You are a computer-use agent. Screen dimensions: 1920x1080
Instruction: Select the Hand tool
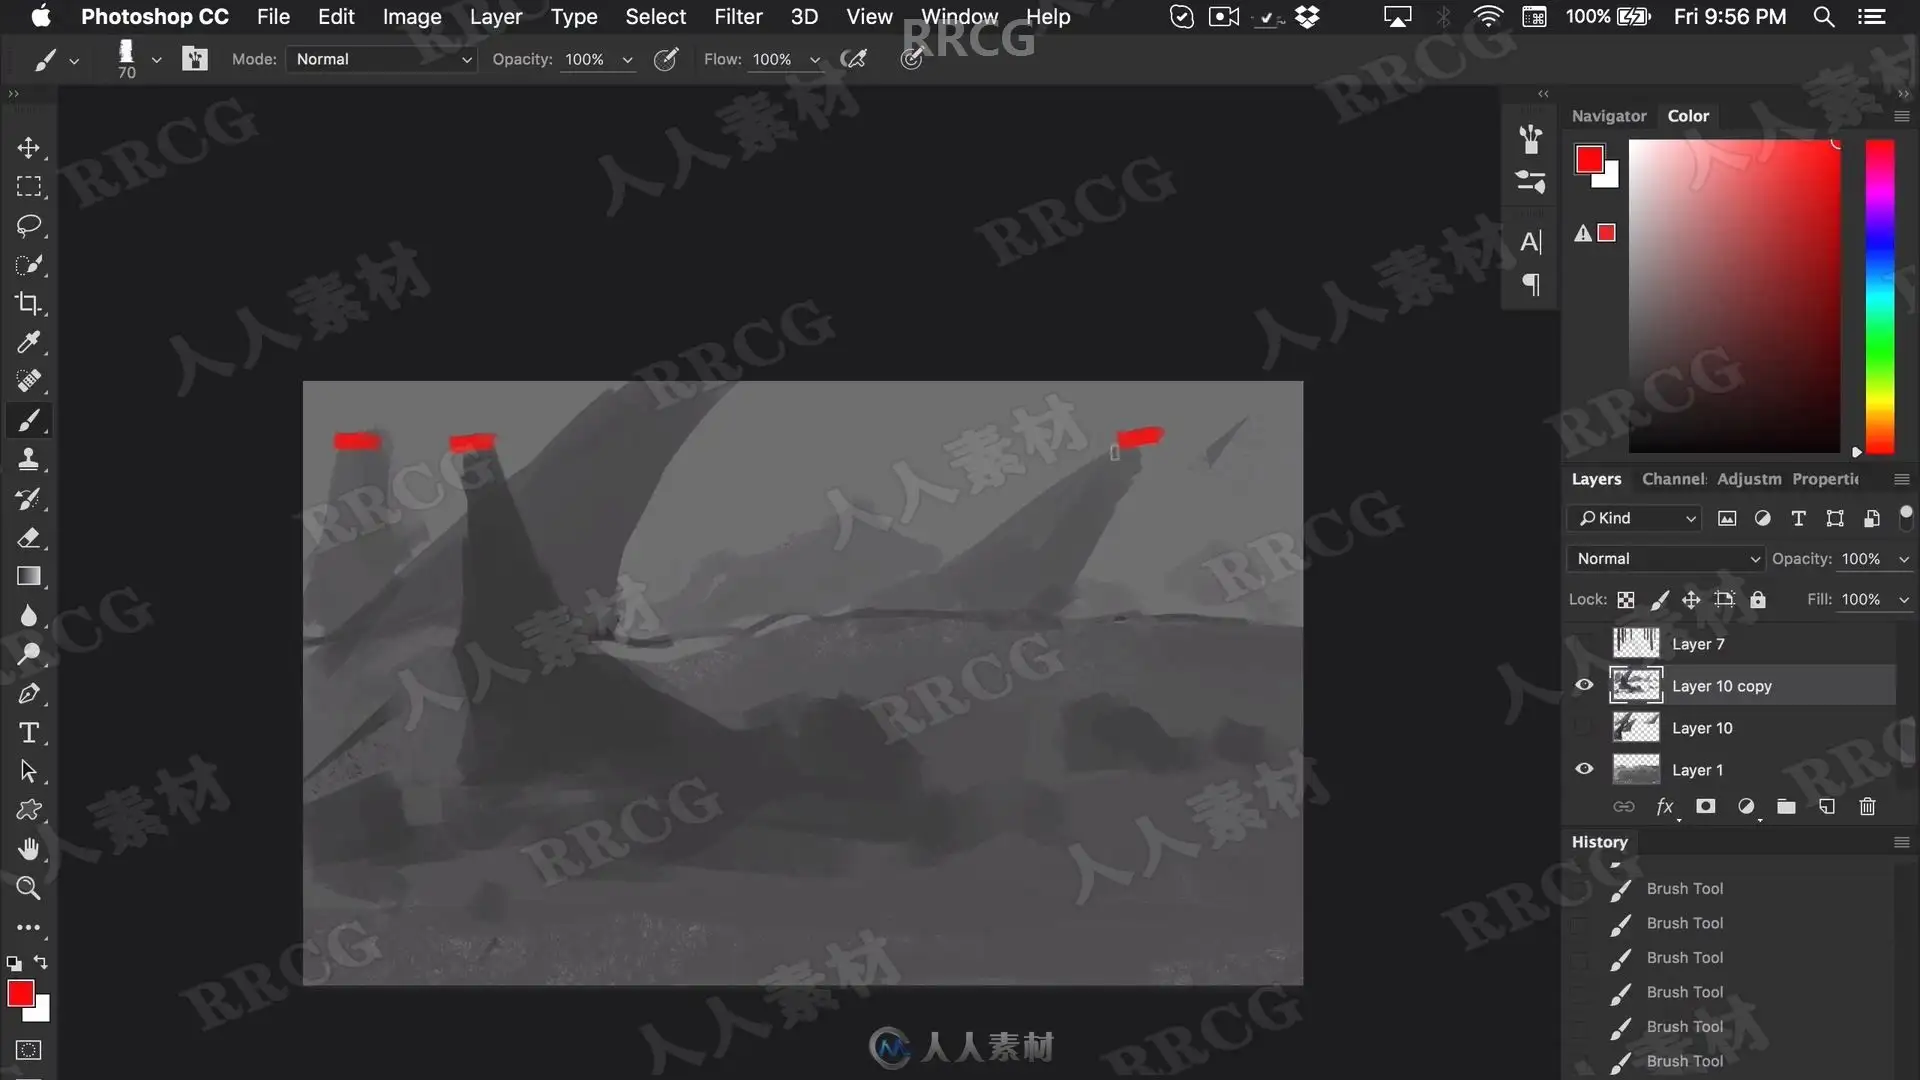pyautogui.click(x=28, y=849)
